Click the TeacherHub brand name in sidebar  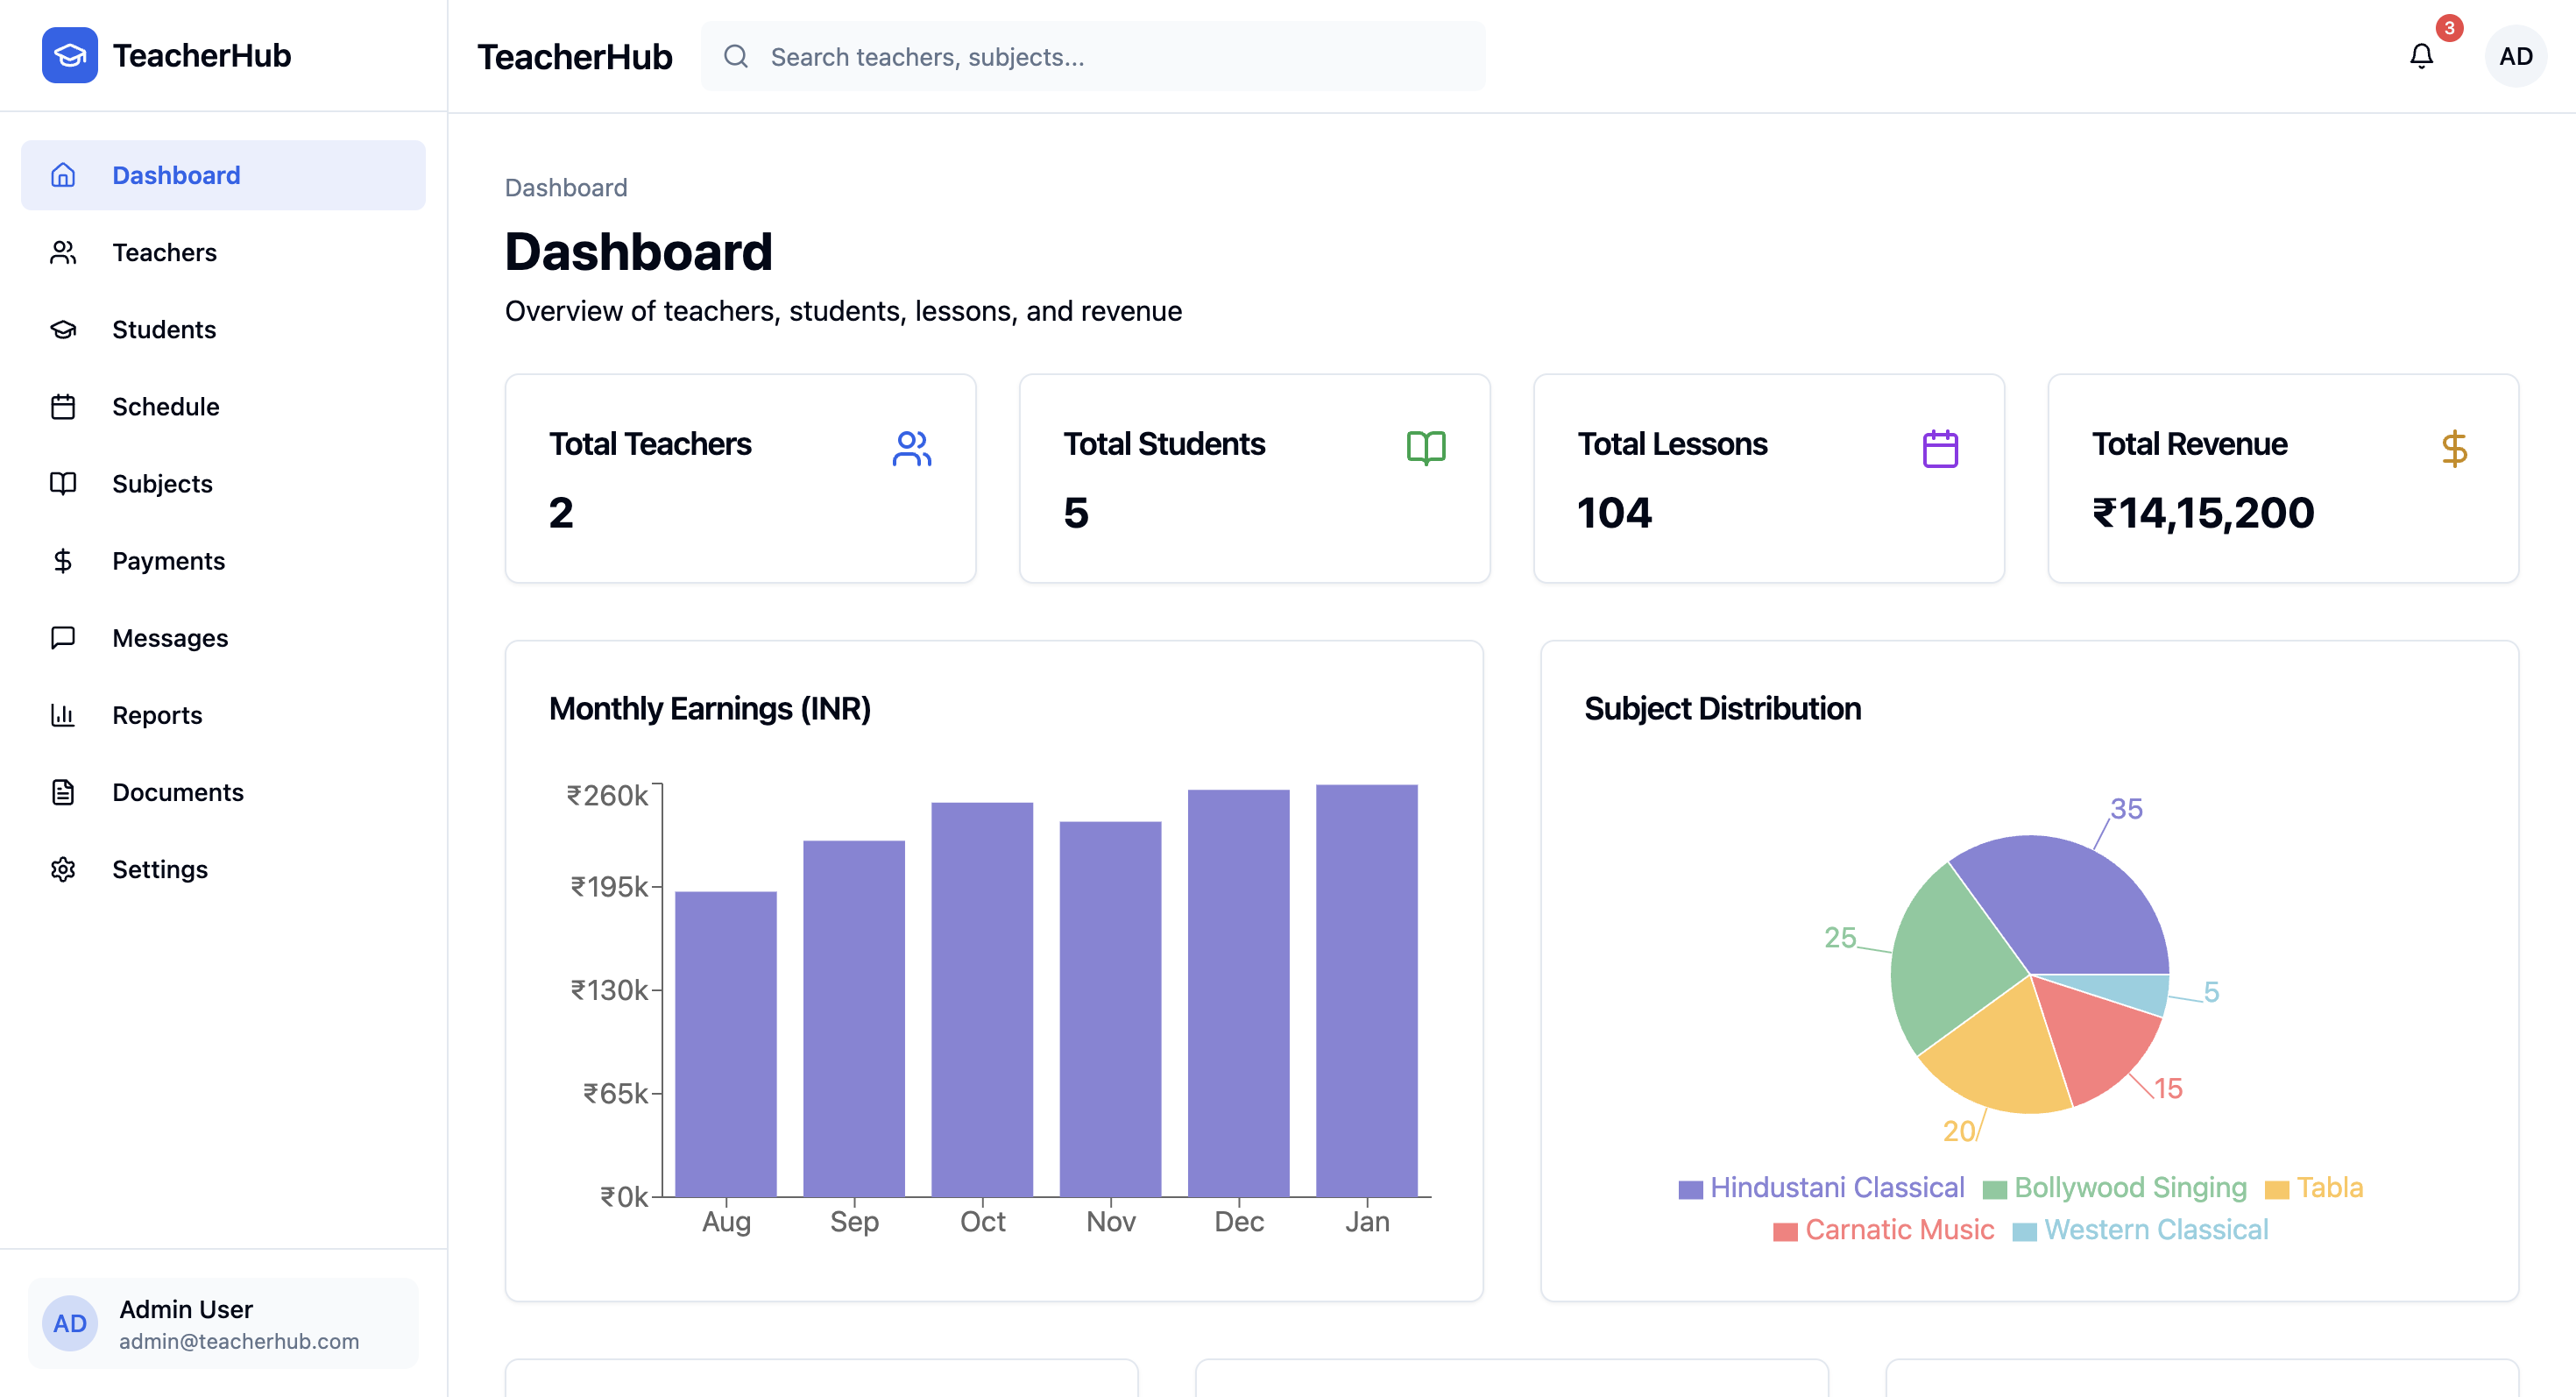pyautogui.click(x=201, y=55)
